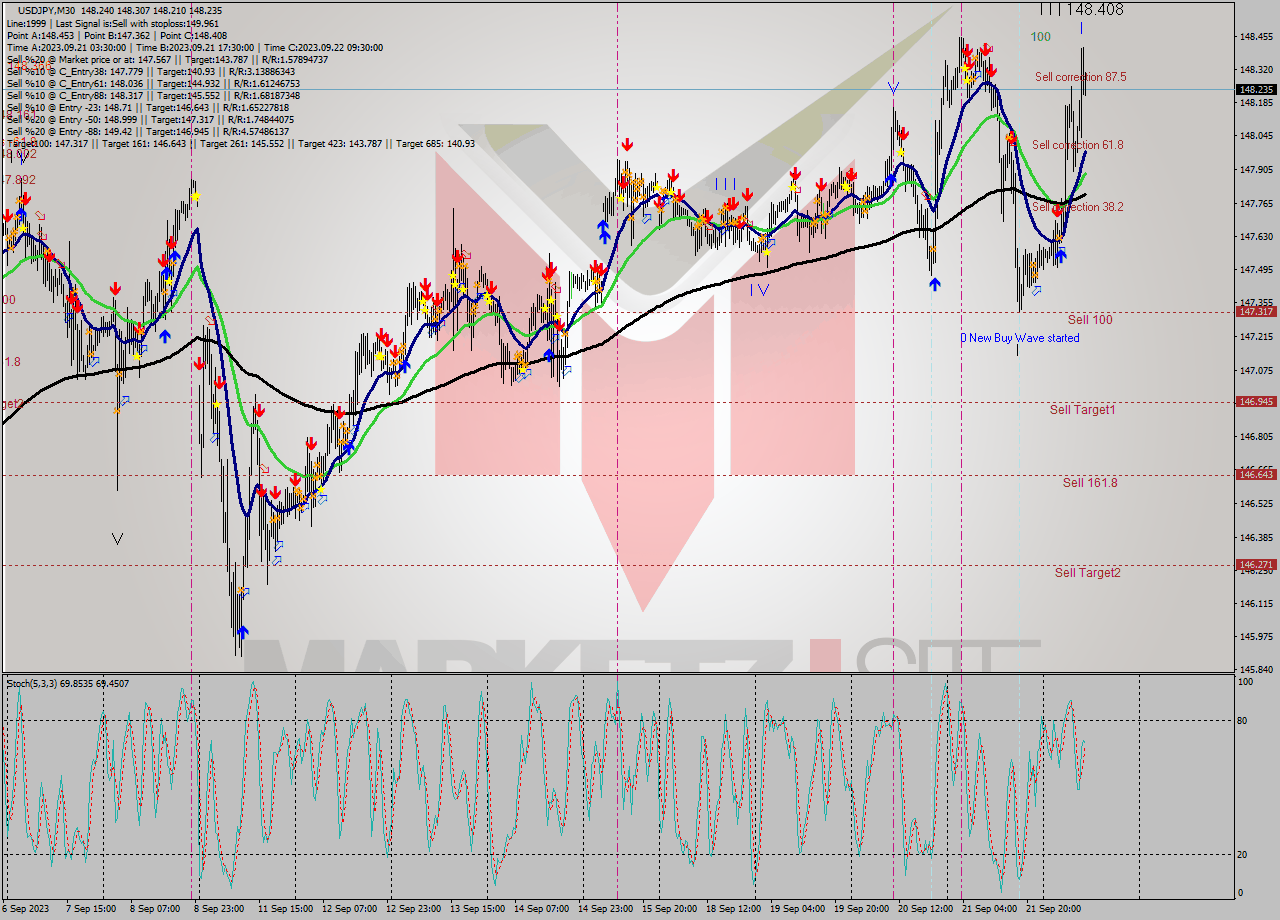Click the 'Sell correction 38.2' label
Image resolution: width=1280 pixels, height=920 pixels.
click(x=1077, y=207)
